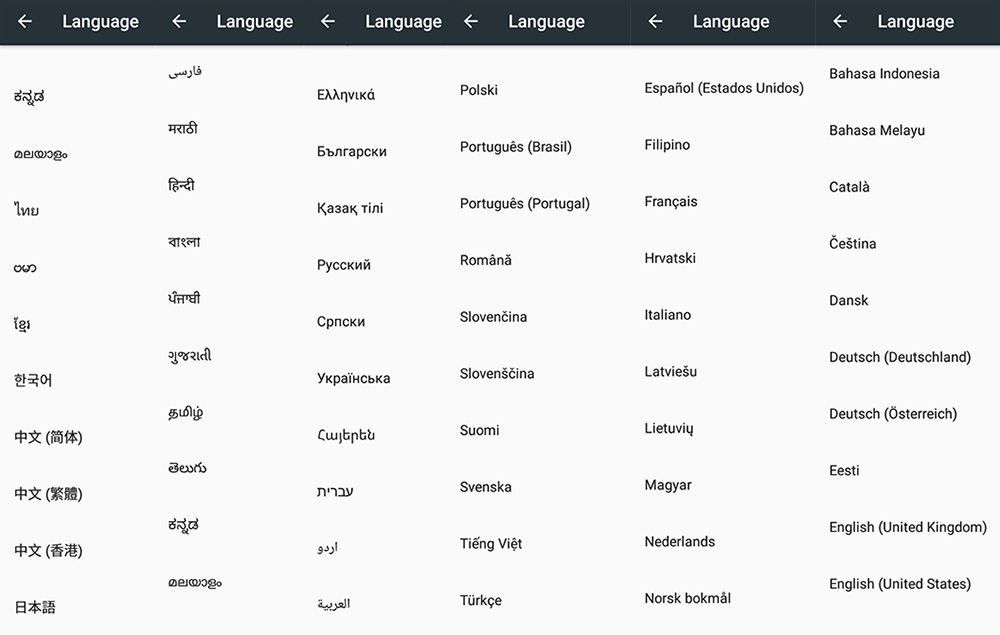Select Español (Estados Unidos)
Image resolution: width=1000 pixels, height=635 pixels.
pyautogui.click(x=724, y=88)
